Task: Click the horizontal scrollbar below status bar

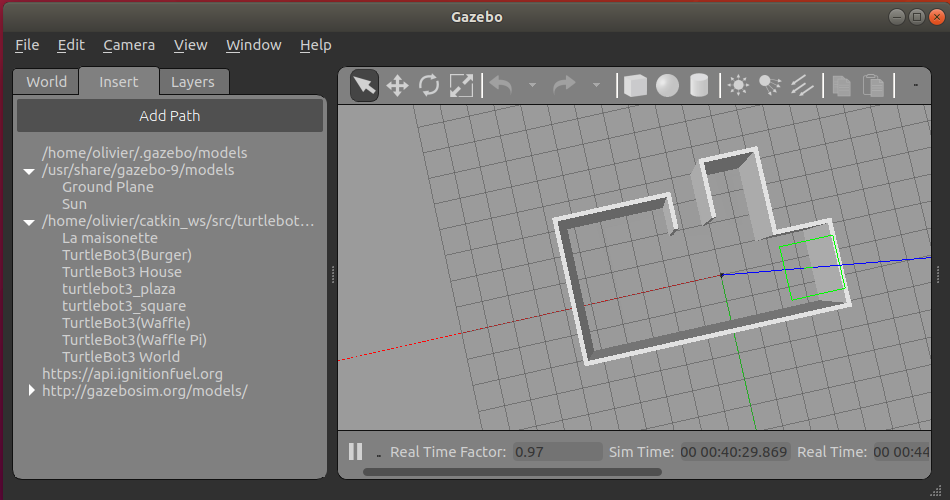Action: 512,472
